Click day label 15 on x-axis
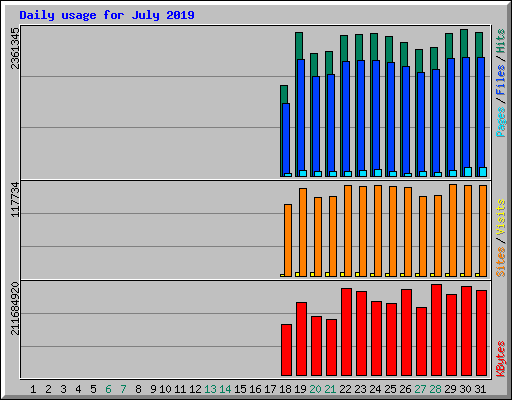This screenshot has width=512, height=400. coord(240,389)
